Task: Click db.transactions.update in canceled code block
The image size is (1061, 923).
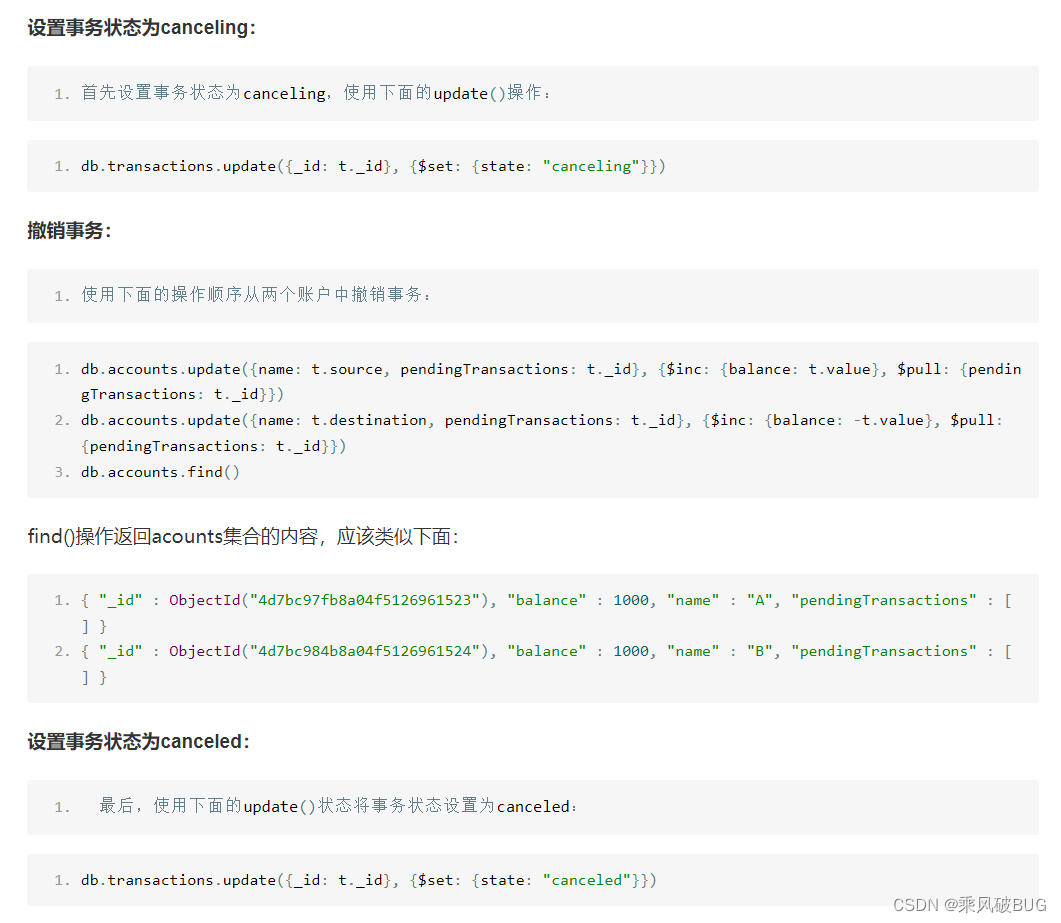Action: [179, 880]
